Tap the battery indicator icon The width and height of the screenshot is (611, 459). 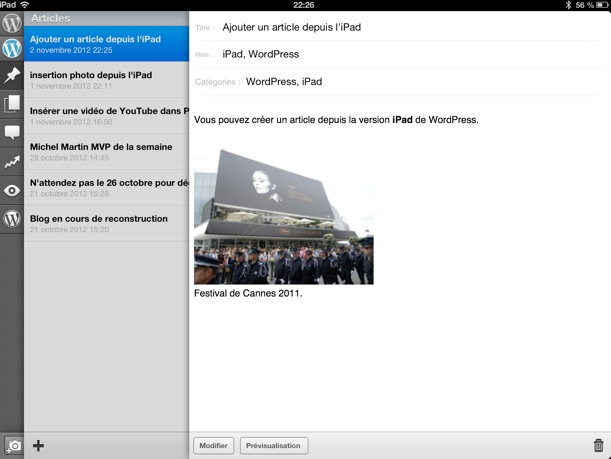pyautogui.click(x=602, y=5)
